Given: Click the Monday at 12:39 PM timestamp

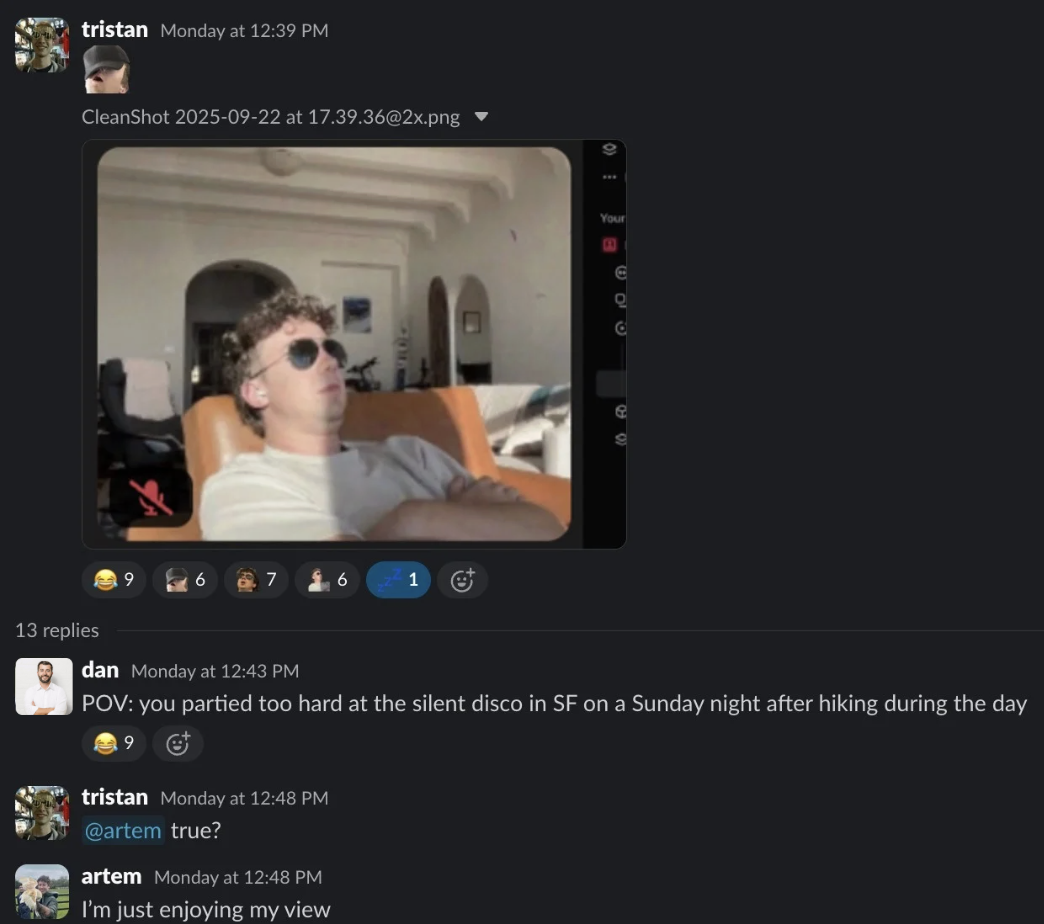Looking at the screenshot, I should tap(244, 31).
